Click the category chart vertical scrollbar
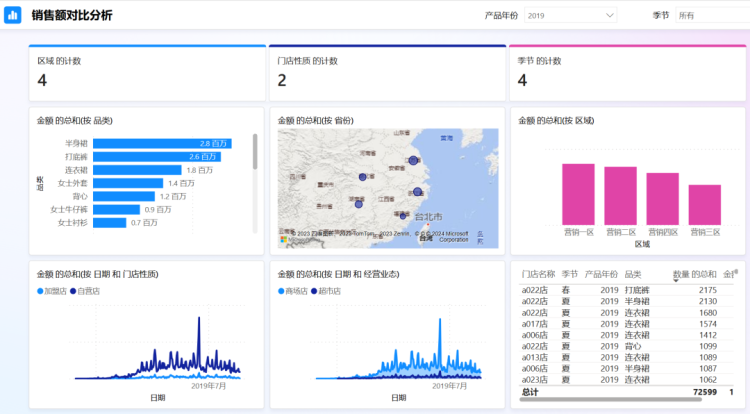 254,152
